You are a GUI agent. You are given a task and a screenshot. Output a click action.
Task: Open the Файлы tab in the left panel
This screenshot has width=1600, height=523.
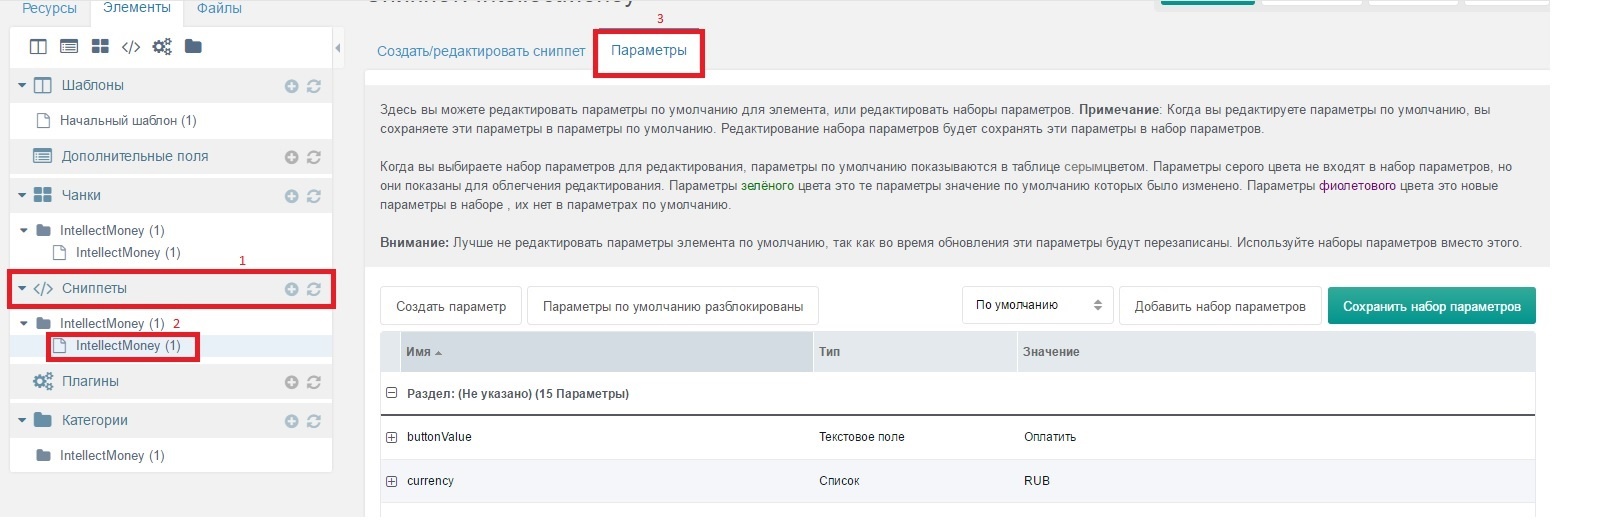click(x=219, y=9)
